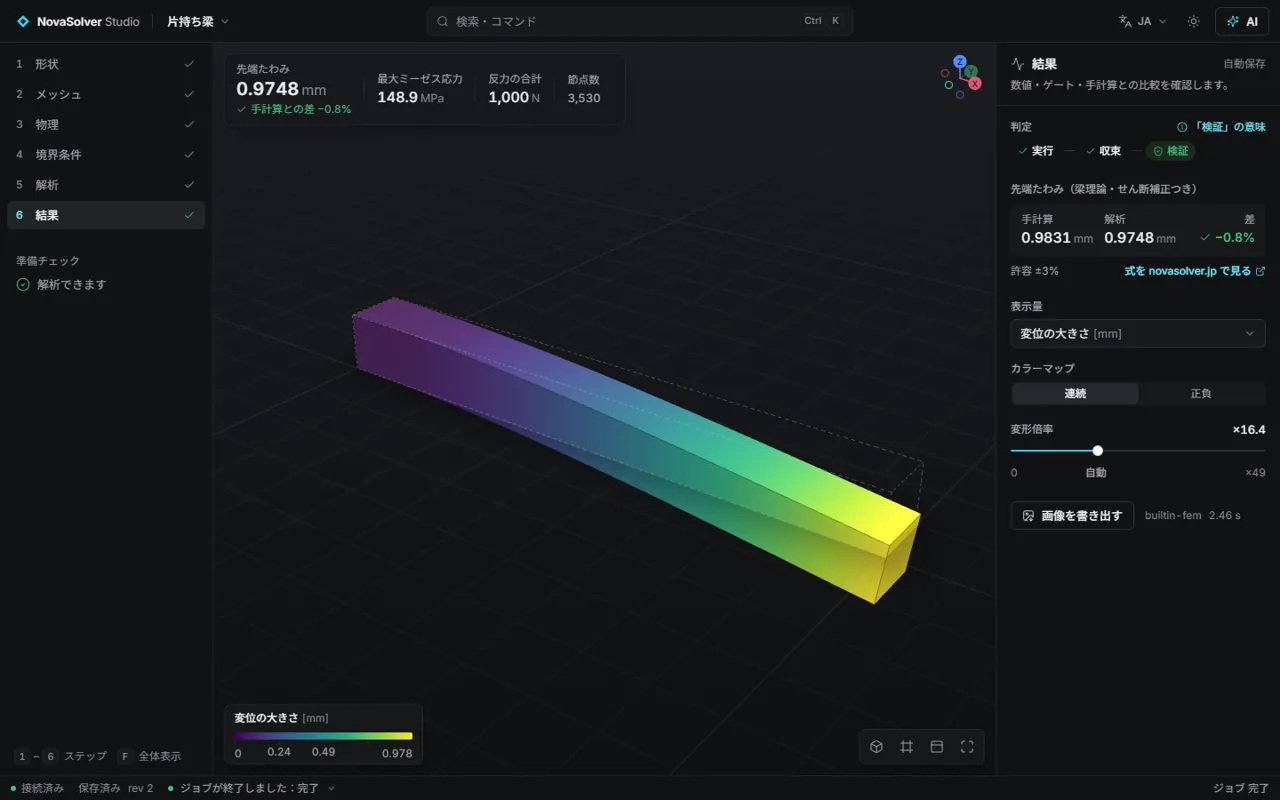Toggle the viewport grid icon
Image resolution: width=1280 pixels, height=800 pixels.
(x=907, y=747)
